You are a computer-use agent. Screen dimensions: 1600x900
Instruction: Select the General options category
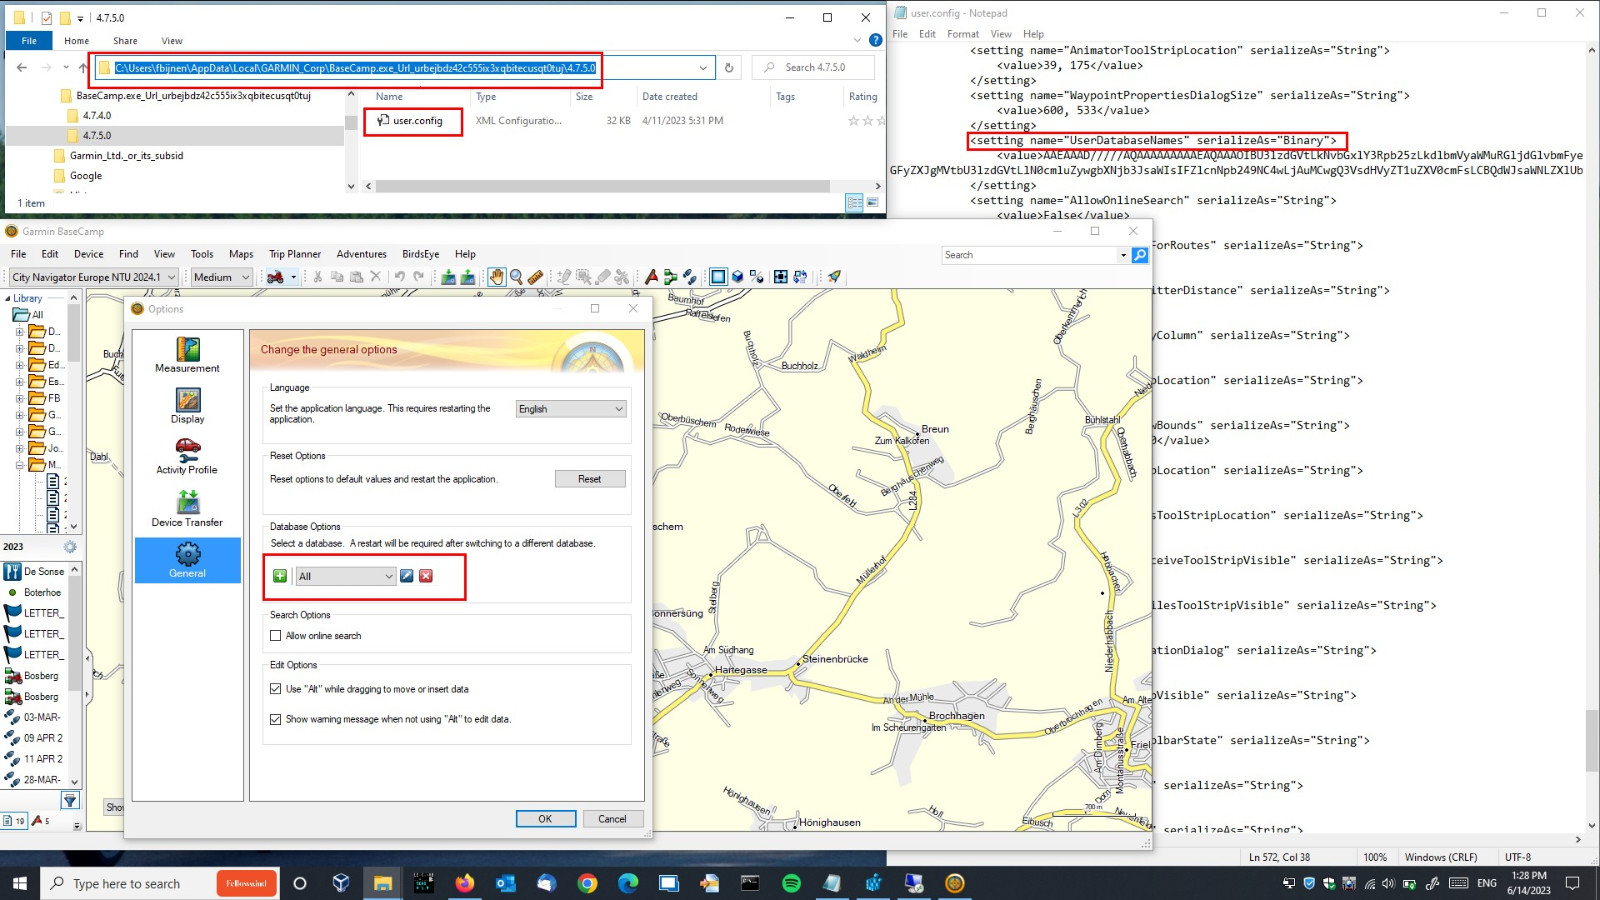(x=187, y=560)
